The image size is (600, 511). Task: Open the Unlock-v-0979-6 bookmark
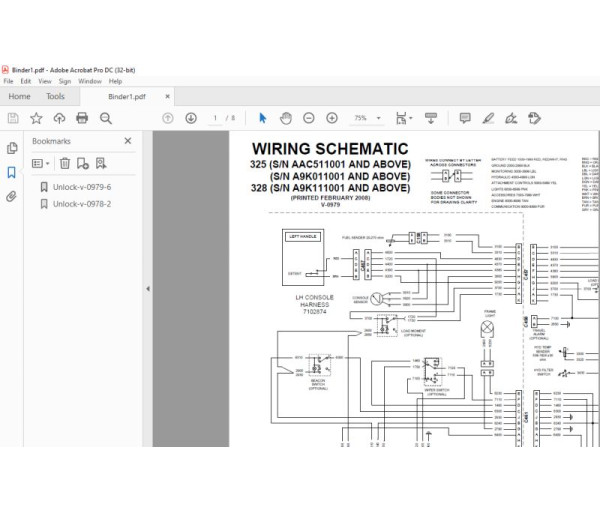tap(82, 187)
